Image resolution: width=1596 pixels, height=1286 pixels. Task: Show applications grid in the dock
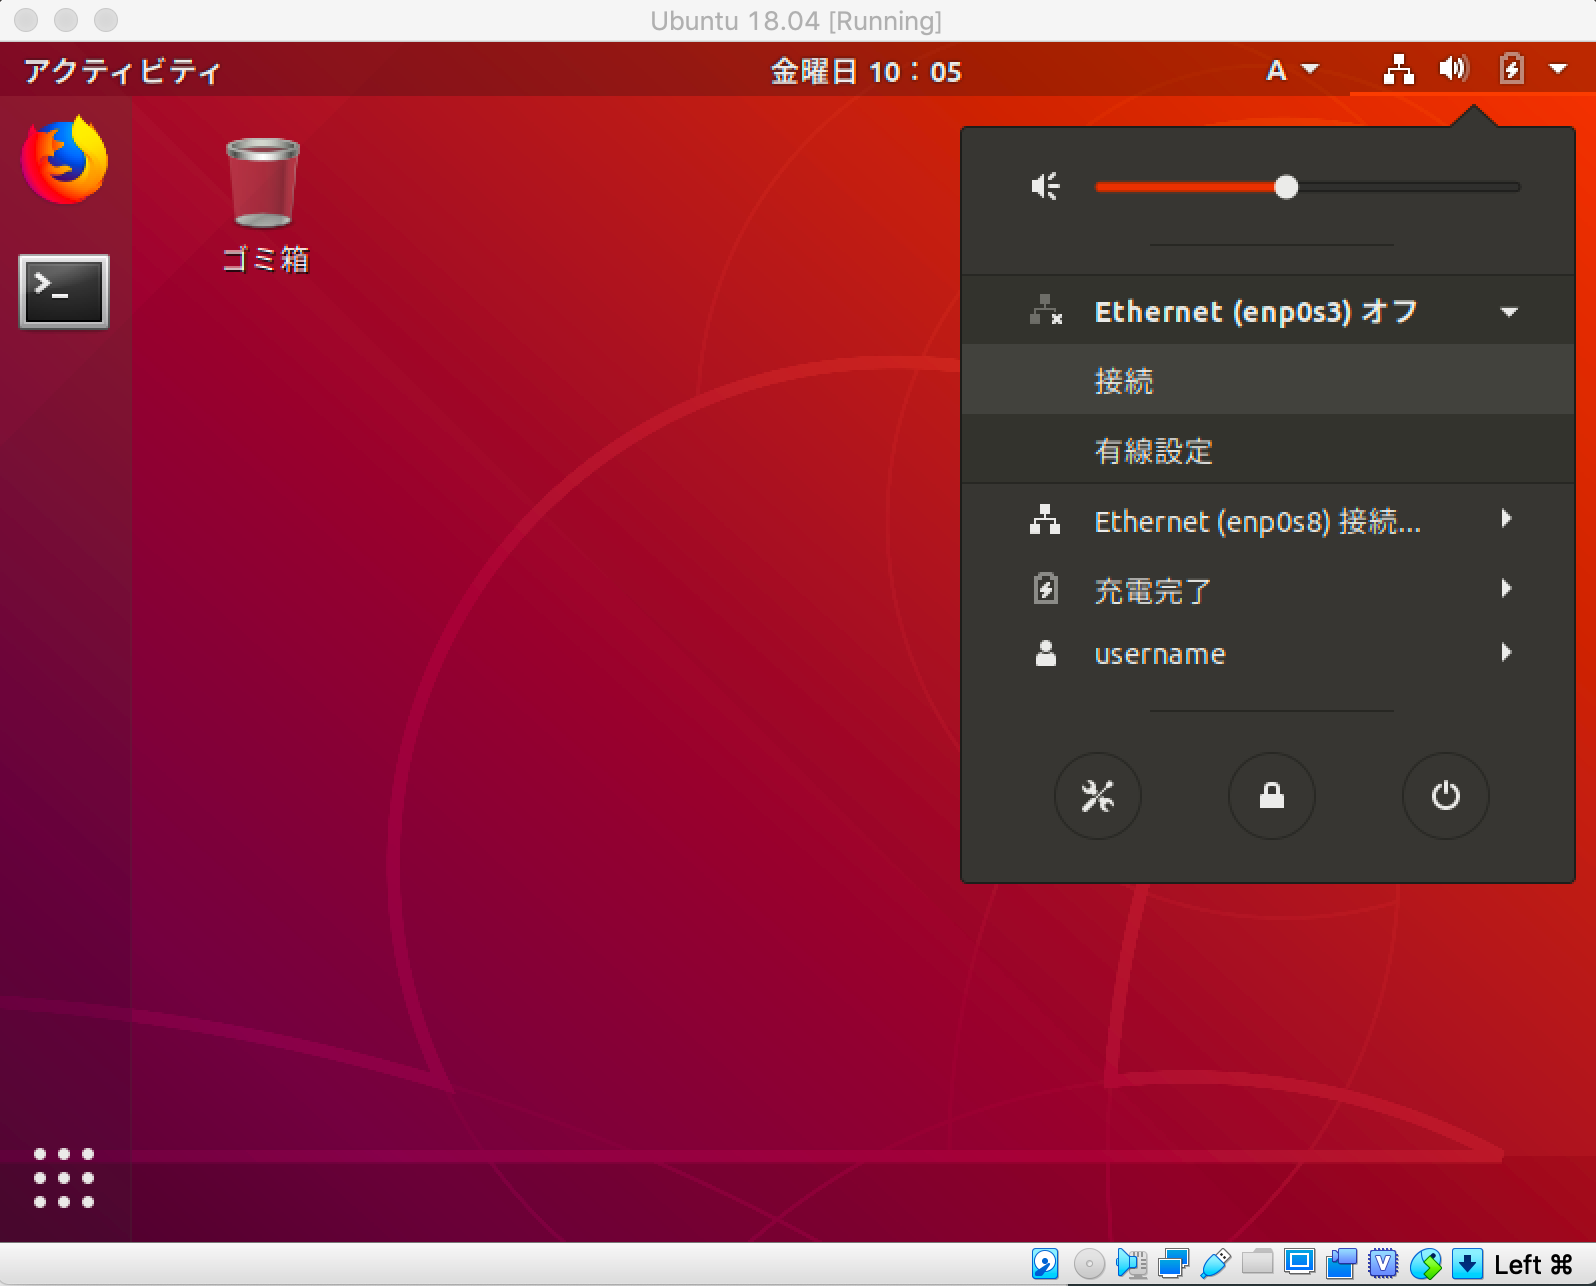[64, 1178]
